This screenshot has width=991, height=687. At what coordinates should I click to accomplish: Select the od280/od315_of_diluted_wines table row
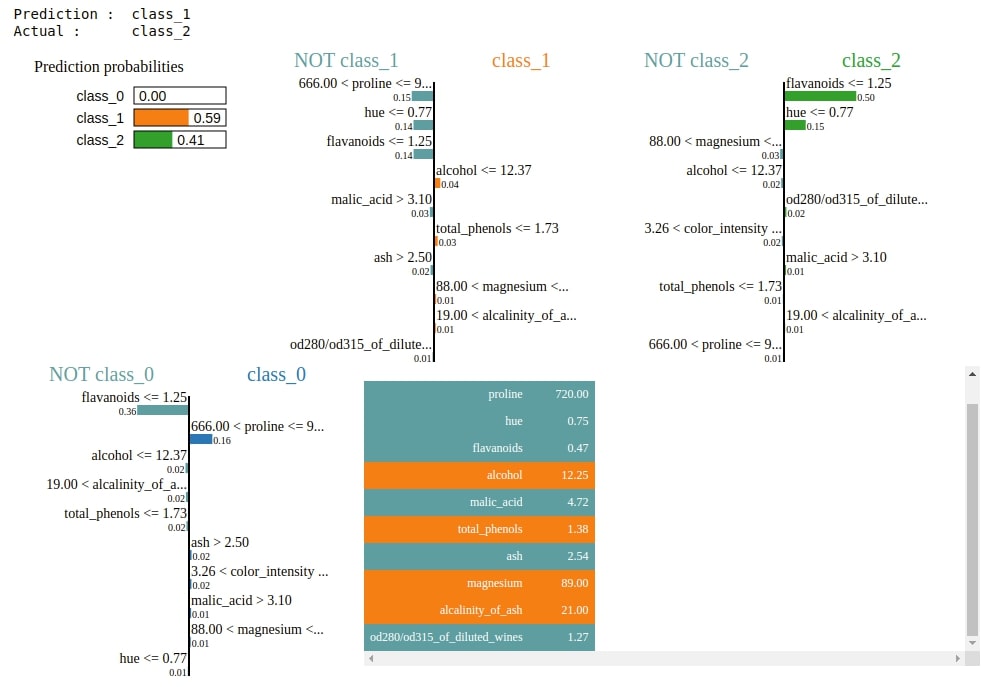478,637
